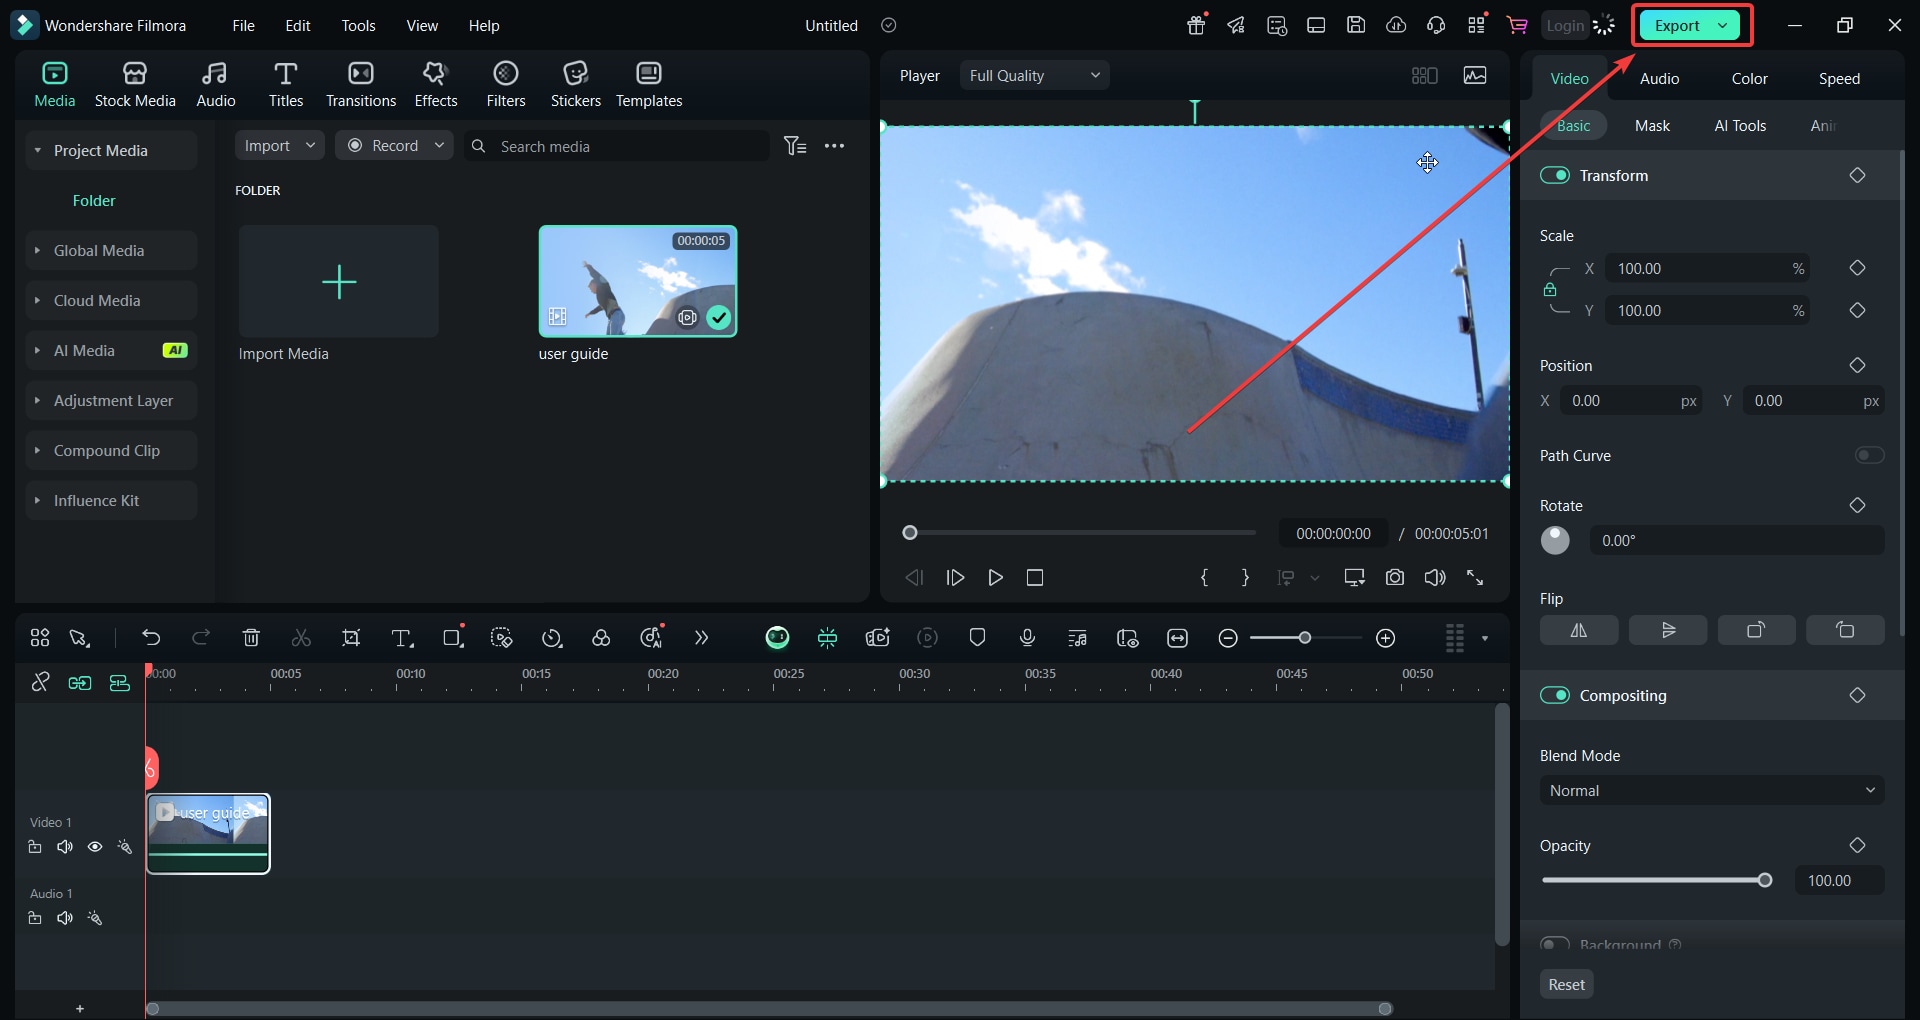The image size is (1920, 1020).
Task: Mute the Audio 1 track
Action: click(x=65, y=918)
